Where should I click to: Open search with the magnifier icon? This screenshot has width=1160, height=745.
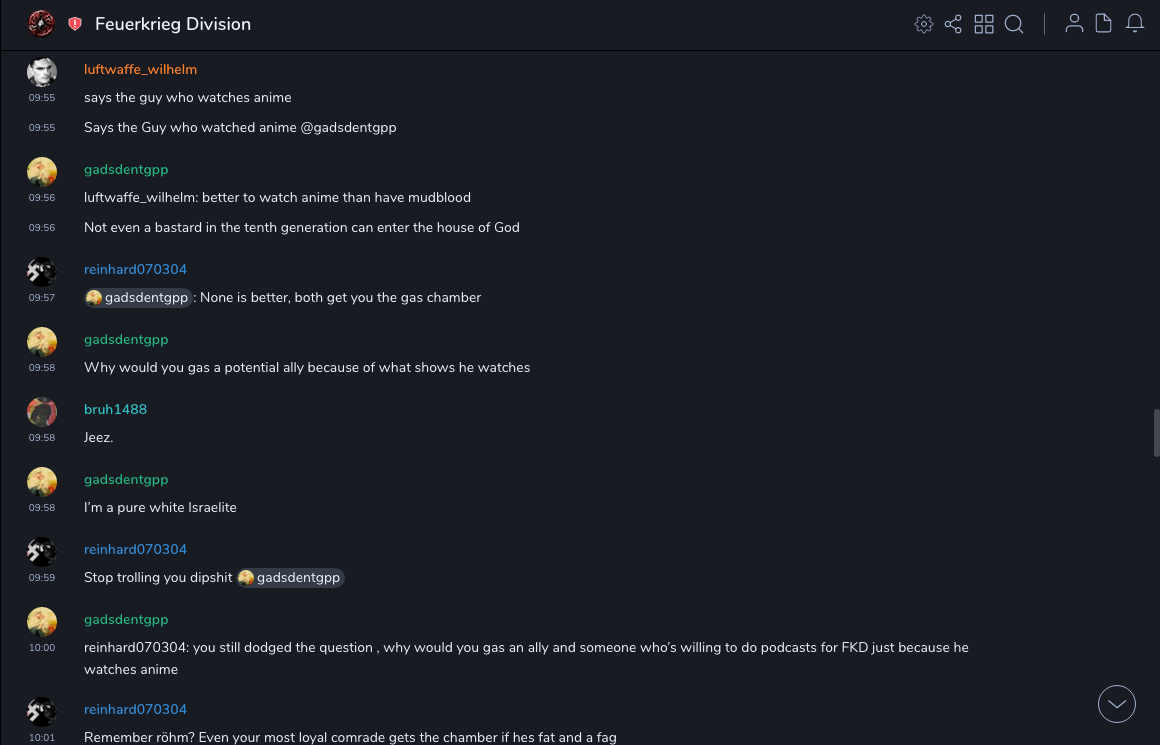[1014, 24]
